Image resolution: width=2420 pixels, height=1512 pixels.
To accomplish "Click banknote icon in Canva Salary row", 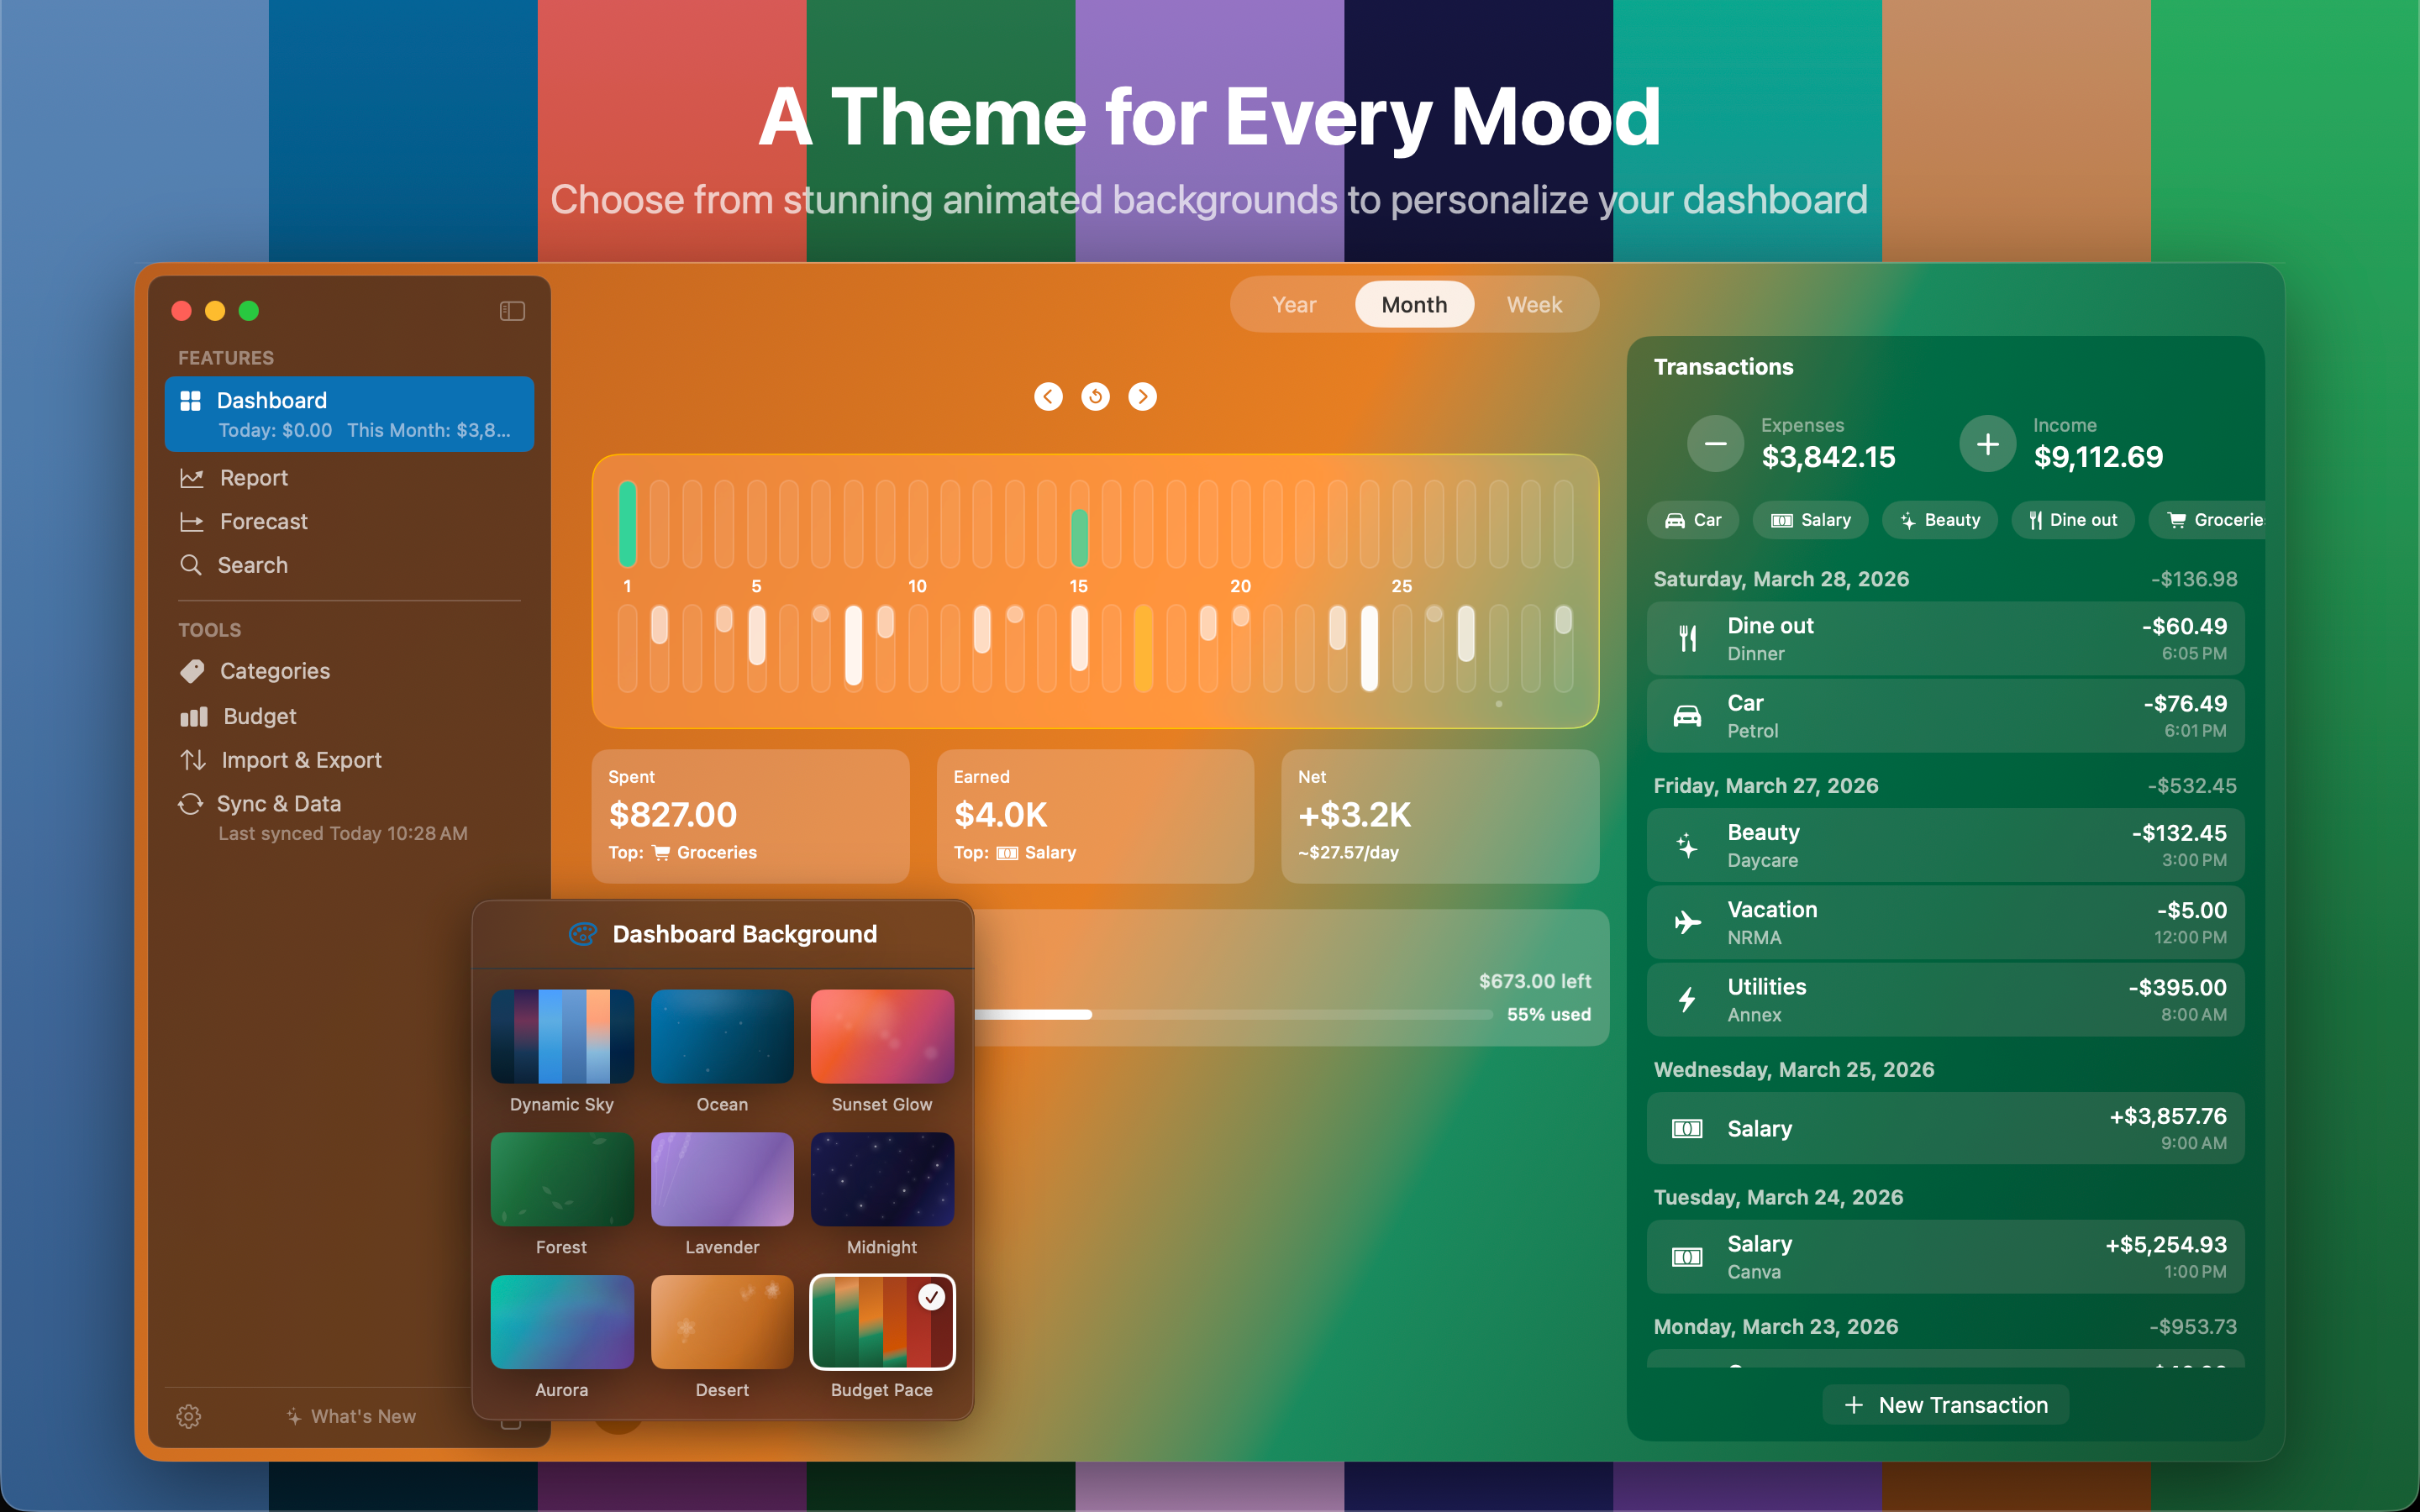I will point(1687,1257).
